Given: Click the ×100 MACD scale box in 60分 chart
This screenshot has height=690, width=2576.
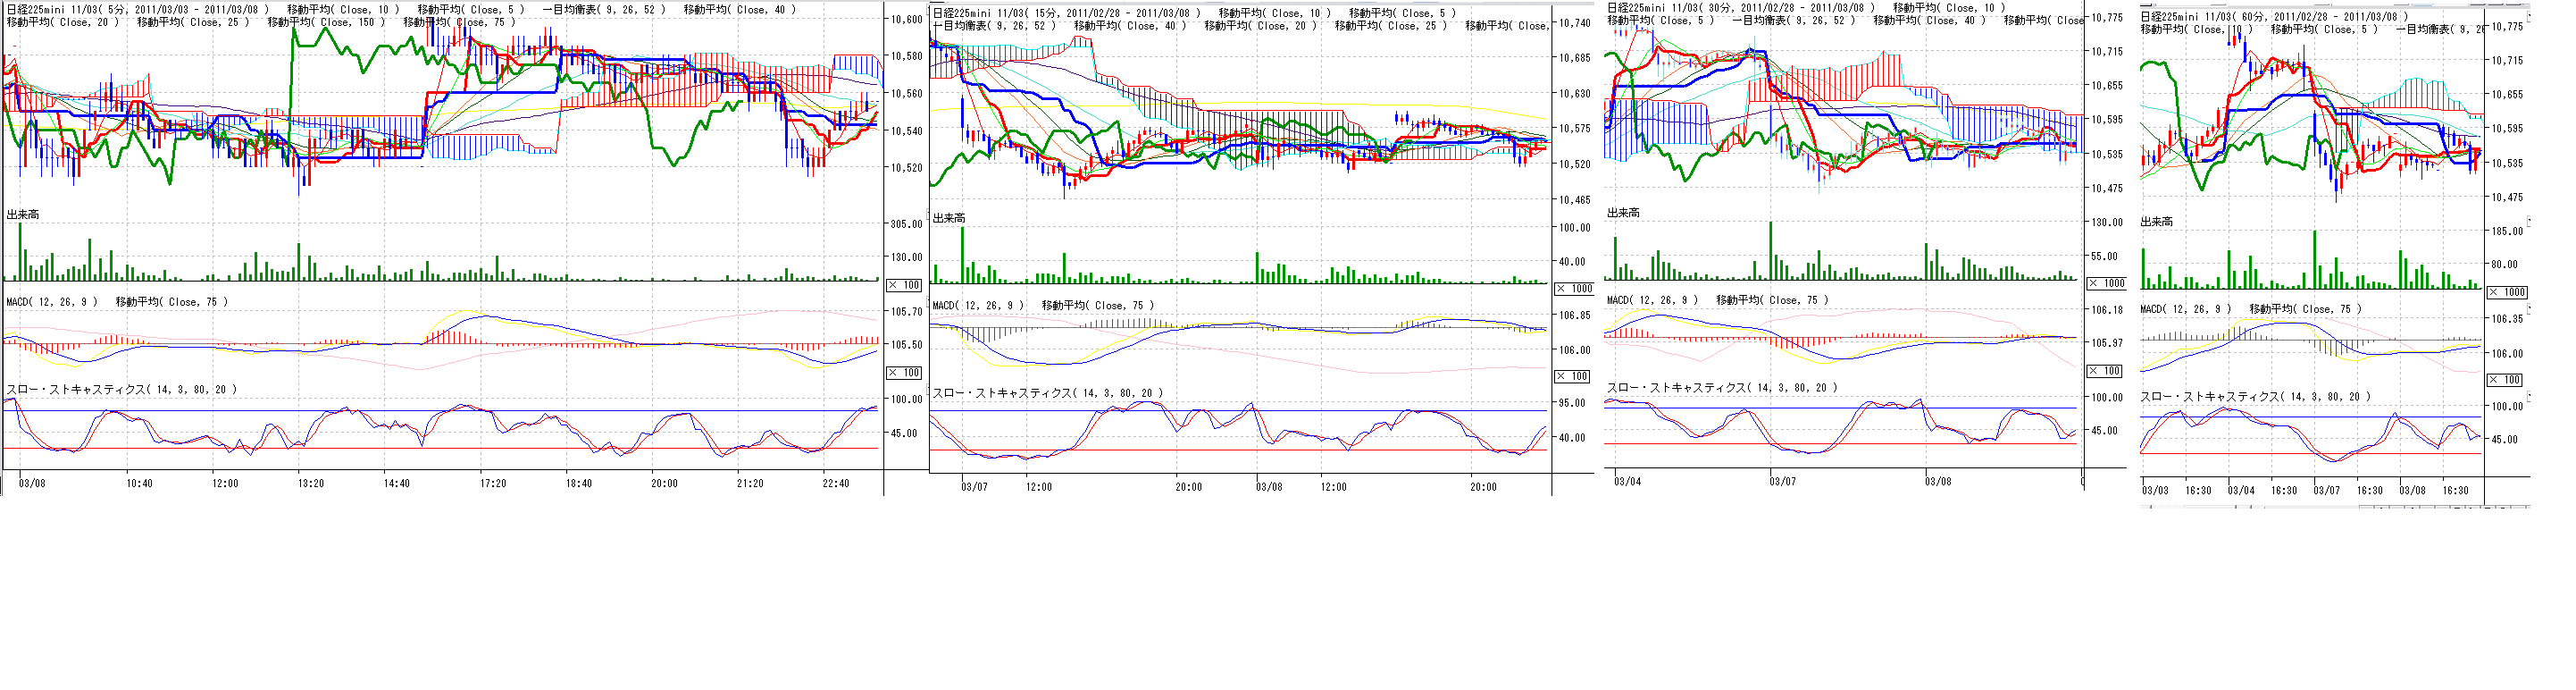Looking at the screenshot, I should 2505,380.
